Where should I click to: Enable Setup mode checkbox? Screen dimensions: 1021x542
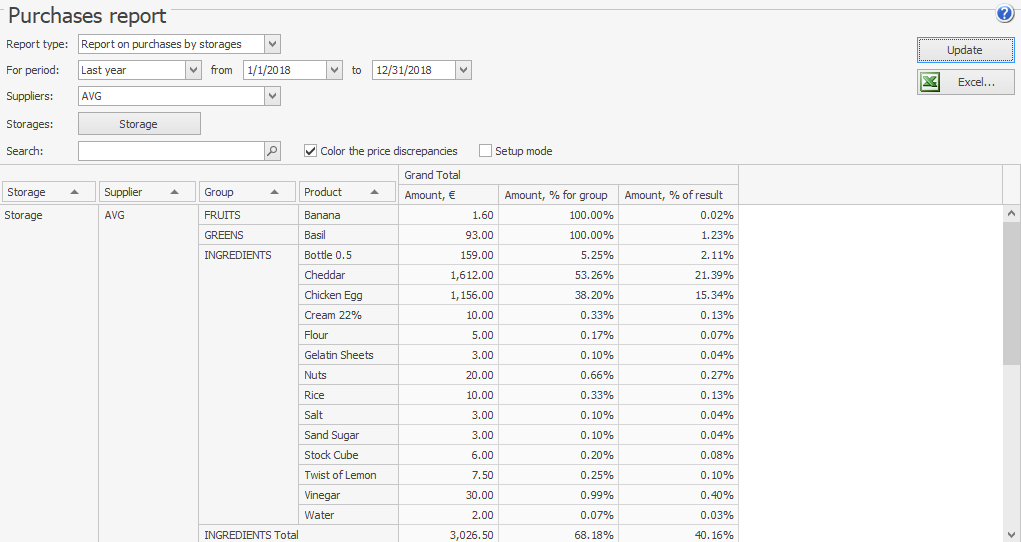[486, 151]
